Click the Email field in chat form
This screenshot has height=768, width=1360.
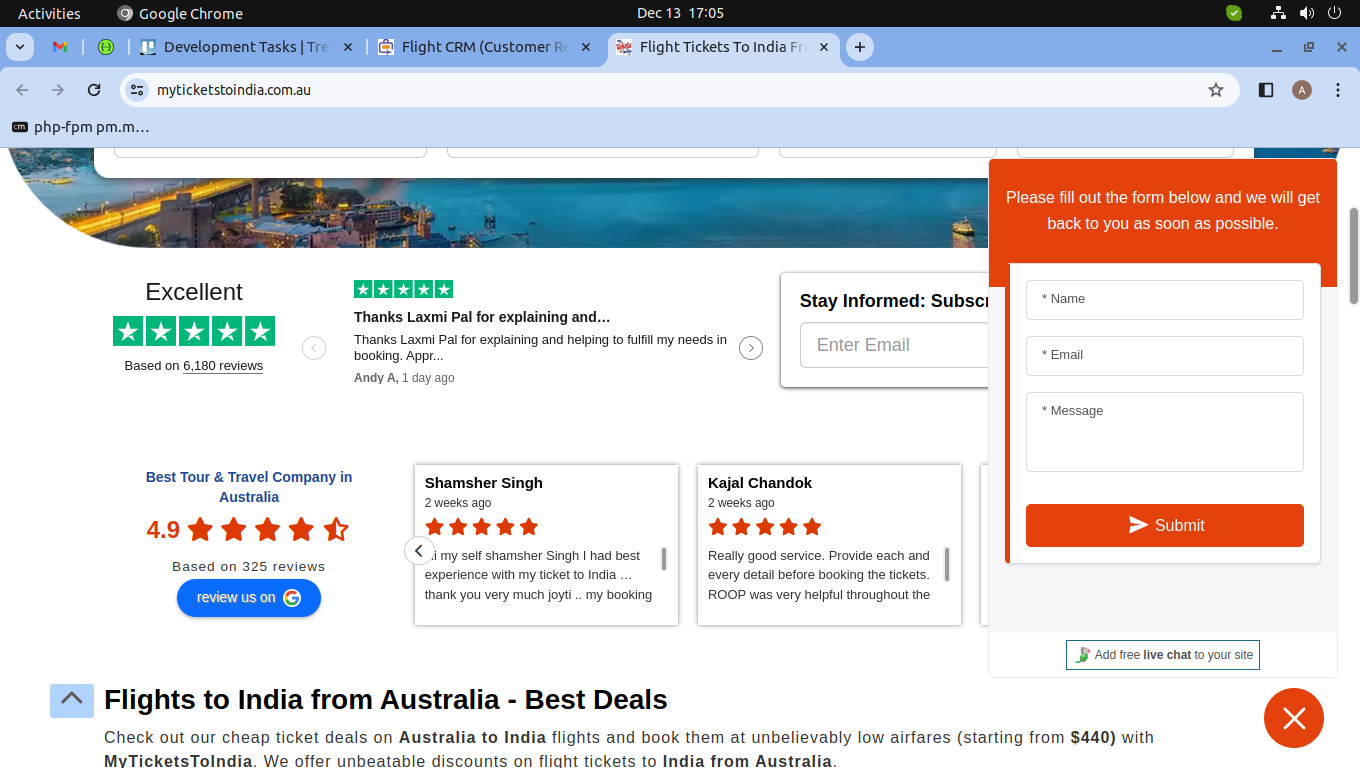click(1165, 356)
